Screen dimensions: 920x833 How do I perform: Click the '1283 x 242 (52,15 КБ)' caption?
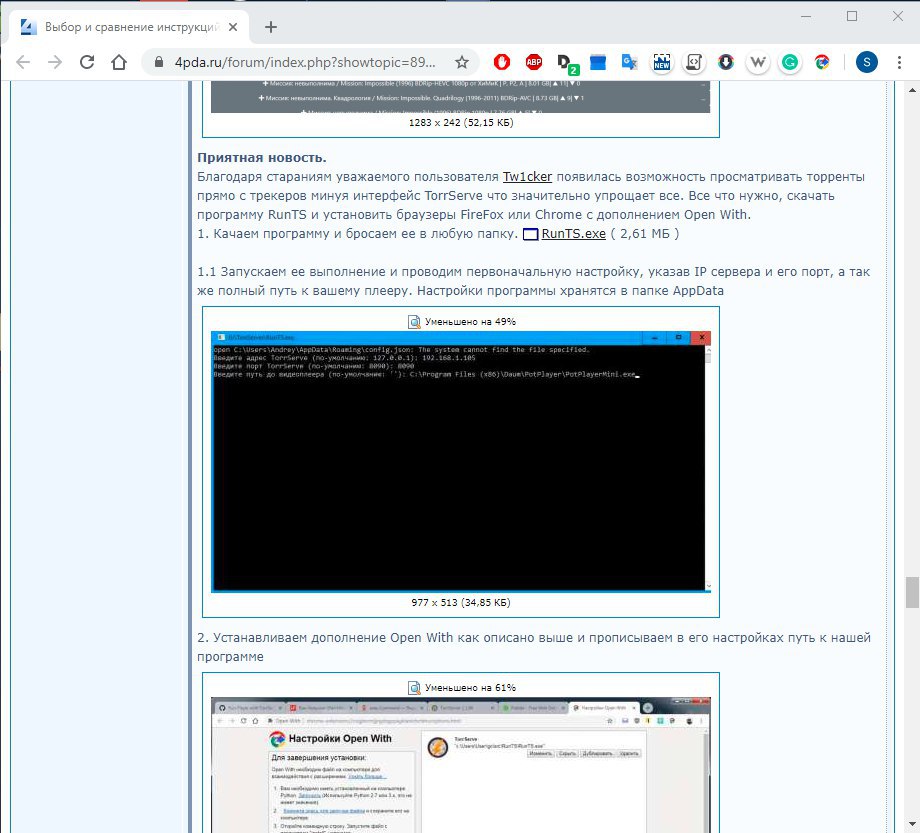point(461,123)
